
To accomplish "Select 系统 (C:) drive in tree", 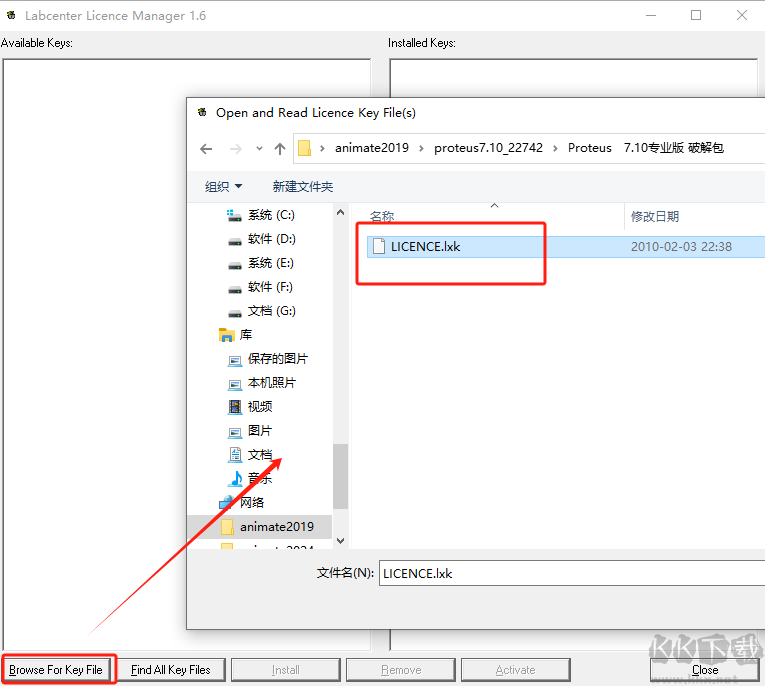I will (261, 215).
